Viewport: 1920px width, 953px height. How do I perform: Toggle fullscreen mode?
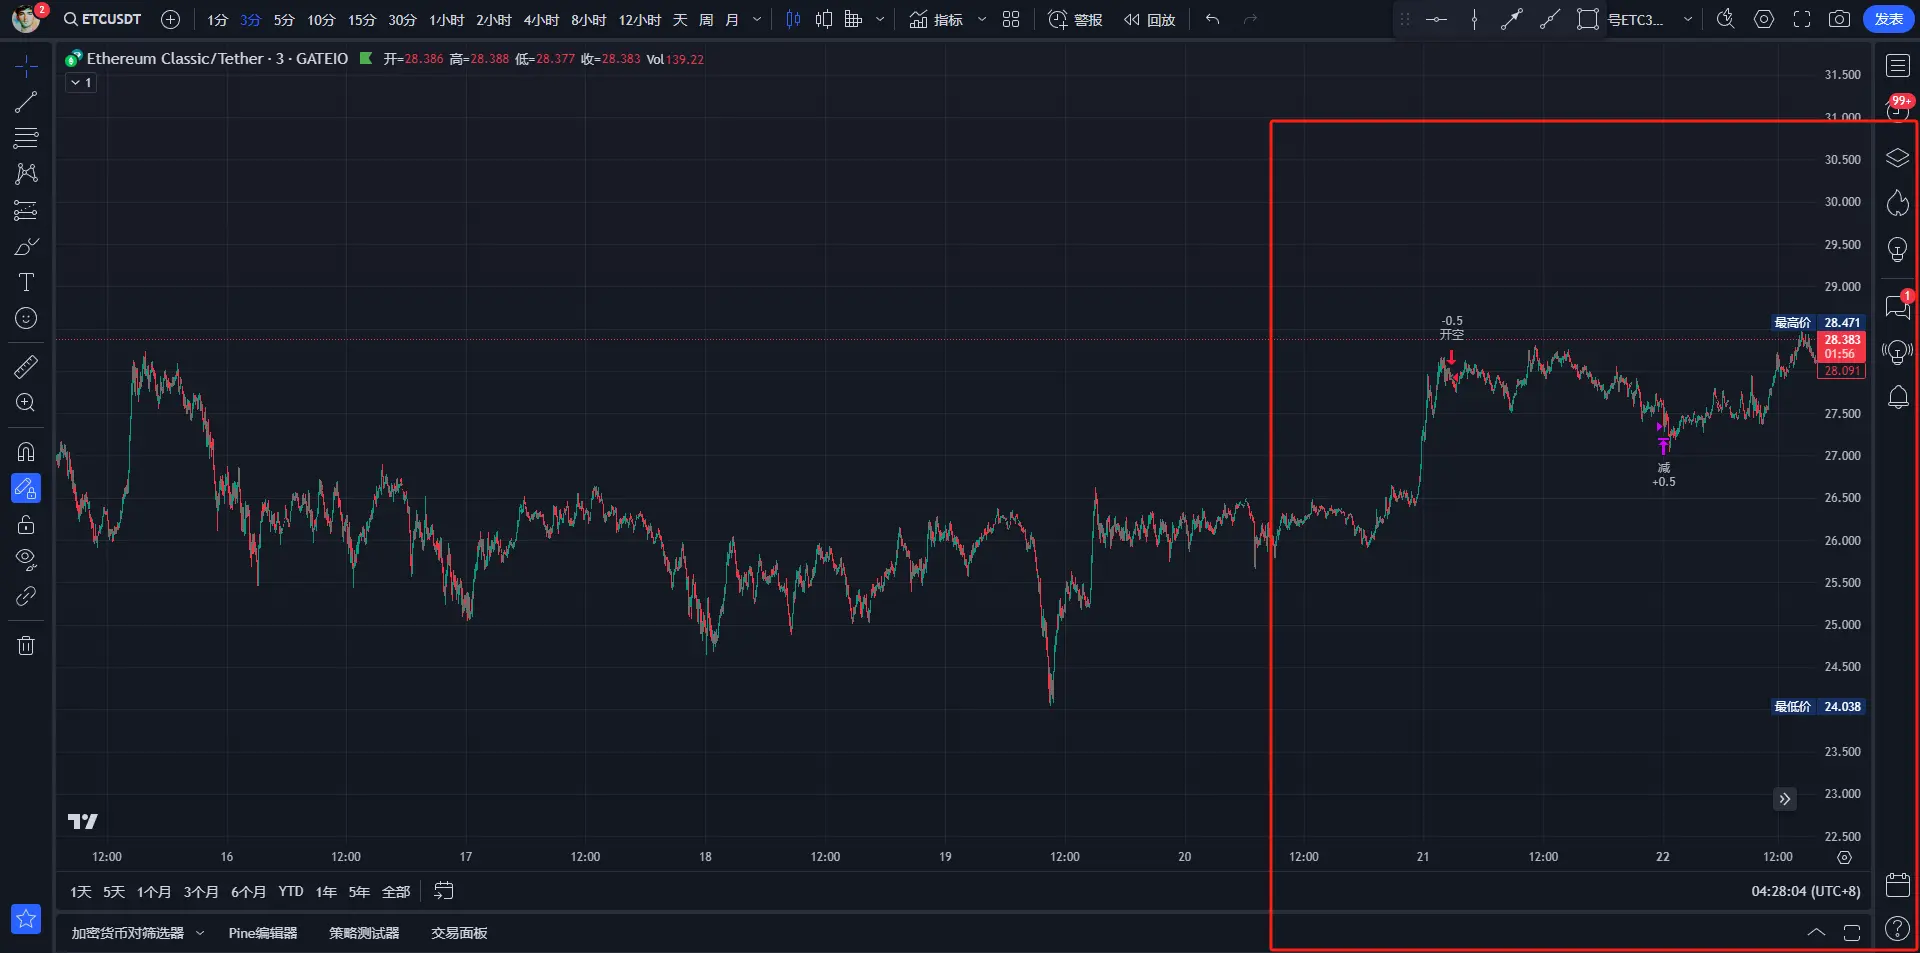click(1802, 19)
